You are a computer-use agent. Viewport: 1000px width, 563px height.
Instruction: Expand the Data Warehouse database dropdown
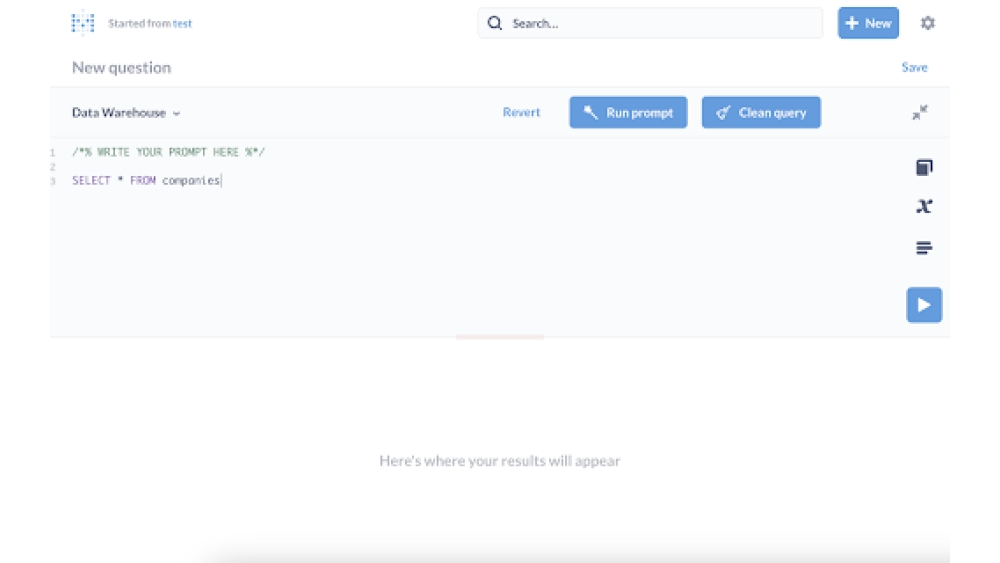pyautogui.click(x=126, y=113)
